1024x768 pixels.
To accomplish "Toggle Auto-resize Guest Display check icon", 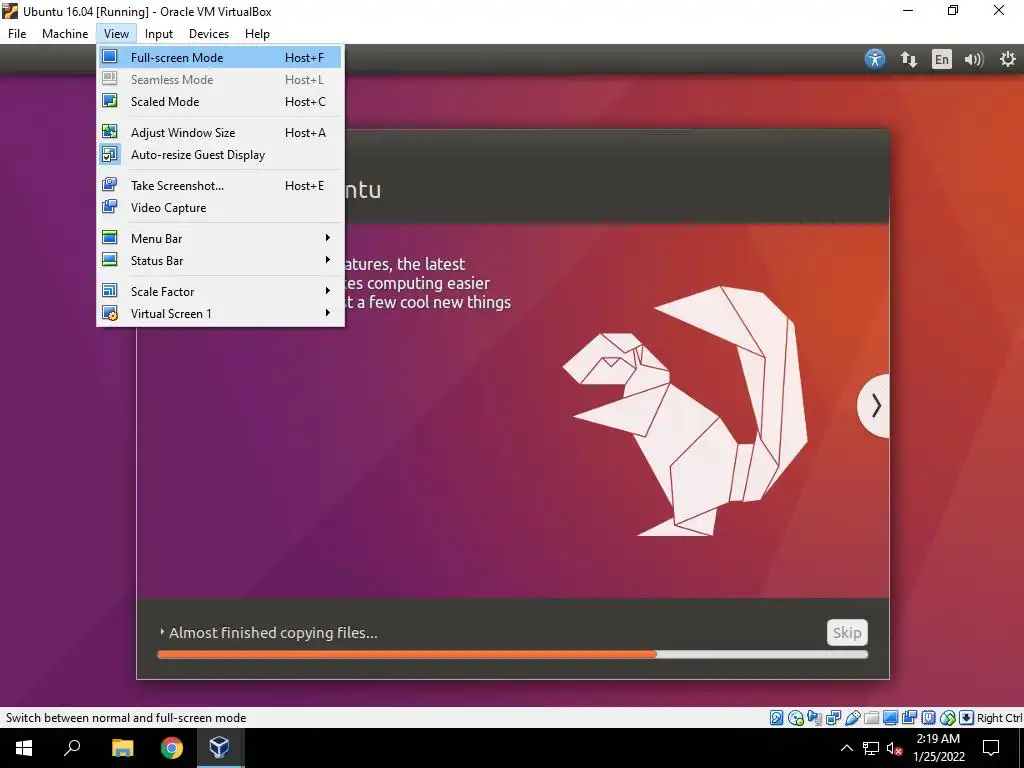I will coord(110,154).
